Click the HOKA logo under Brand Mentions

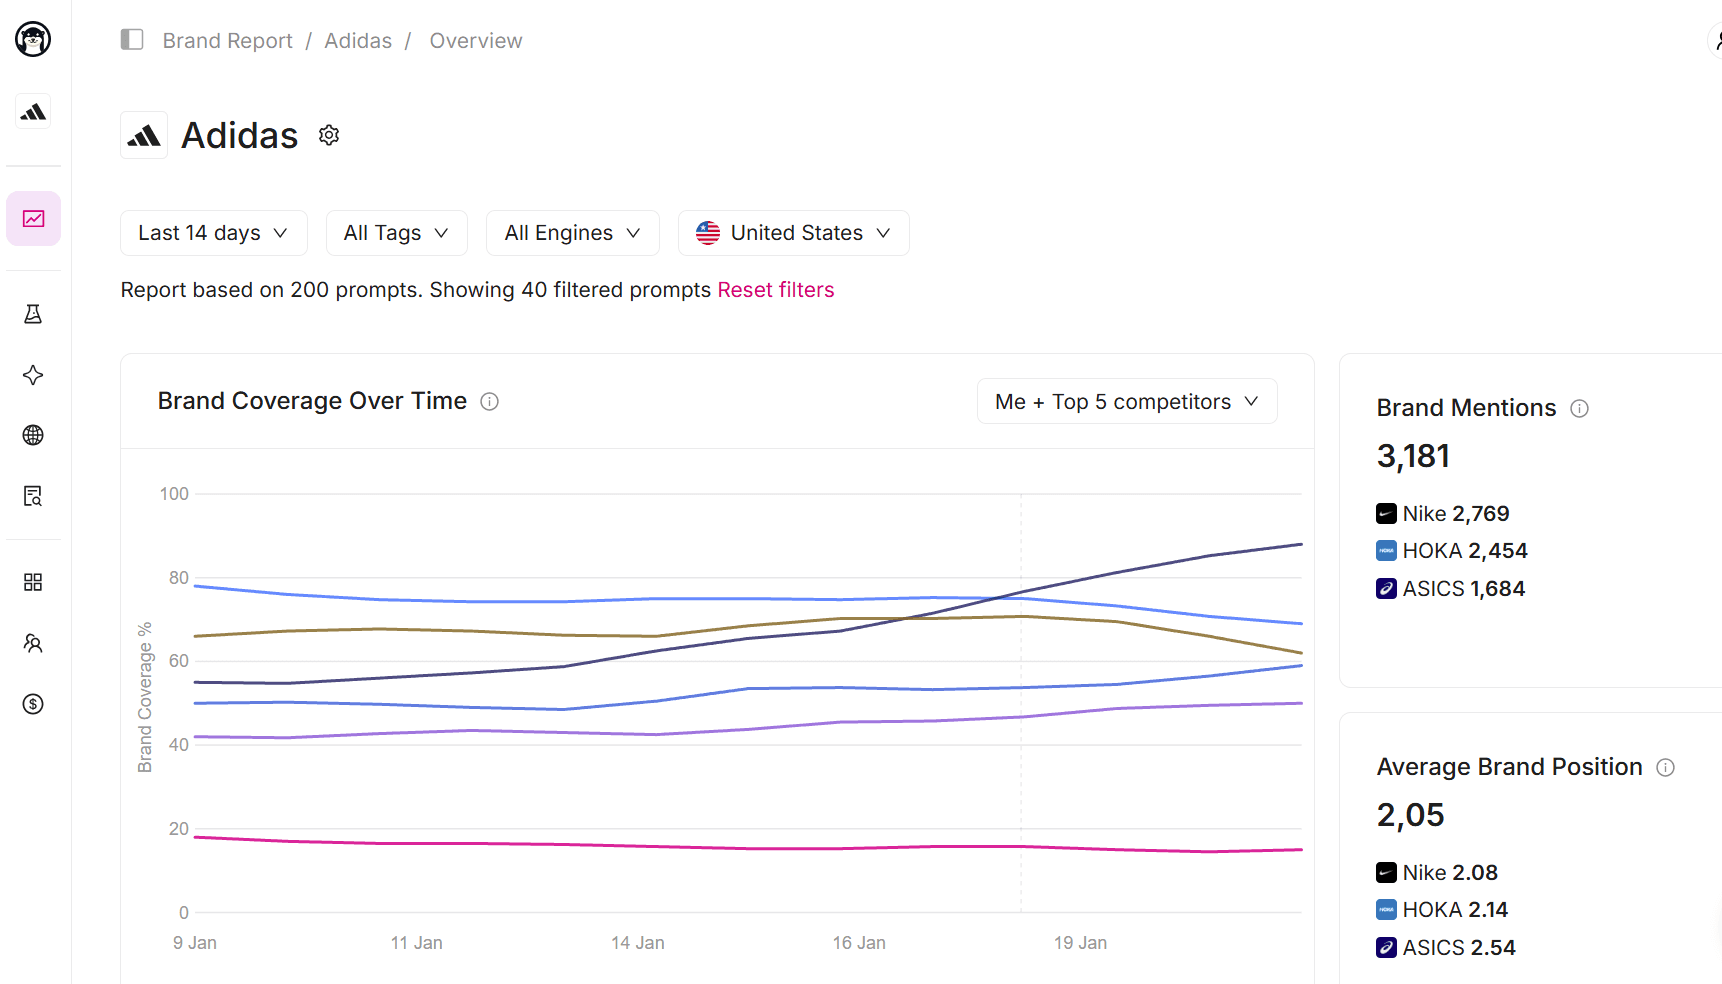[x=1386, y=551]
